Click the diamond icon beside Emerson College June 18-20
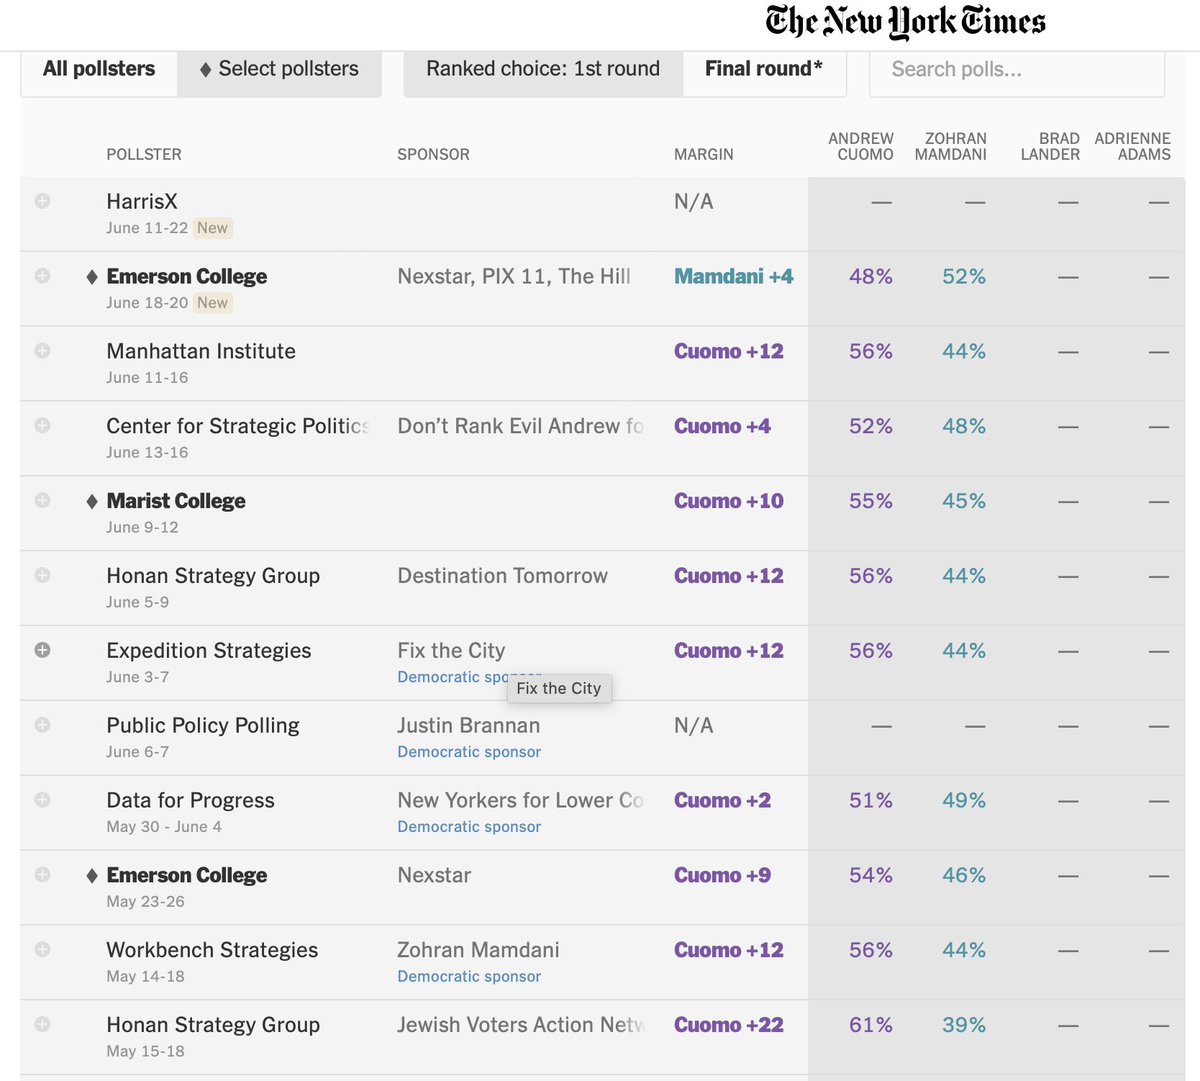This screenshot has height=1081, width=1200. [92, 276]
